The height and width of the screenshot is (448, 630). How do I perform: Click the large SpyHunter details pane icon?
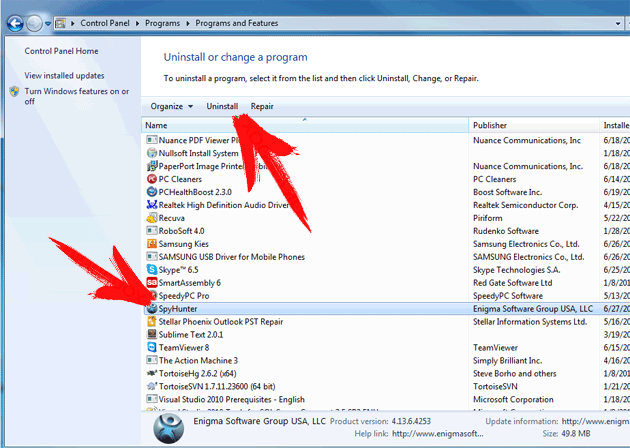(168, 429)
